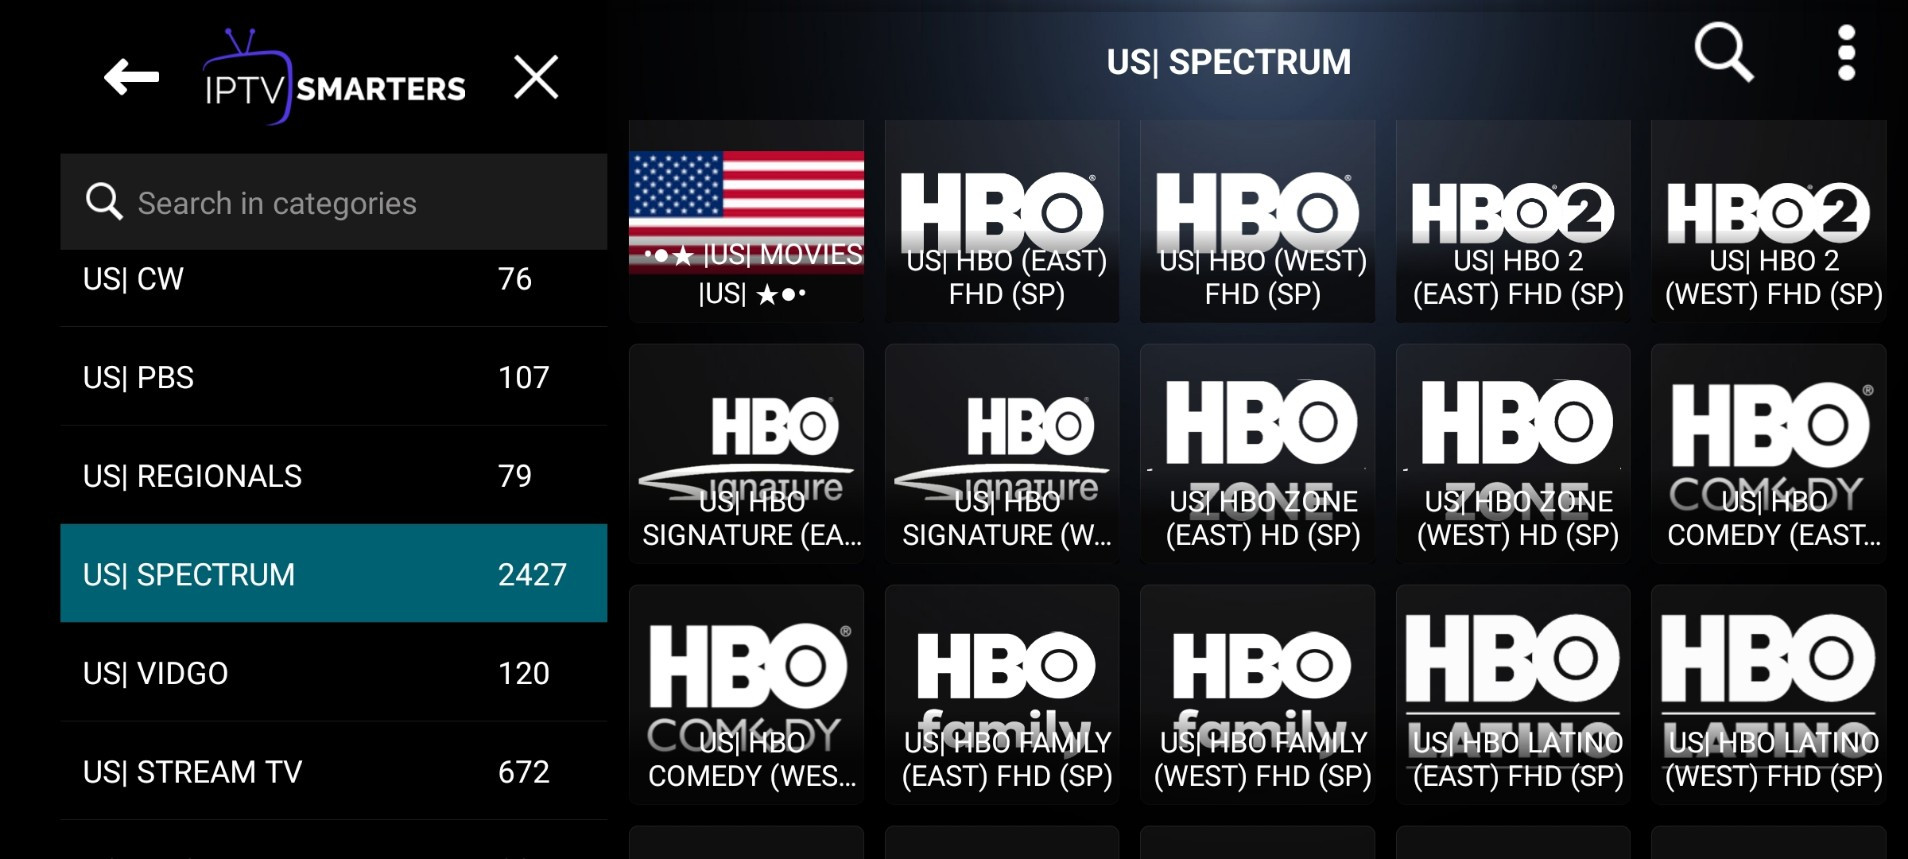Image resolution: width=1908 pixels, height=859 pixels.
Task: Select the US| CW category
Action: 334,279
